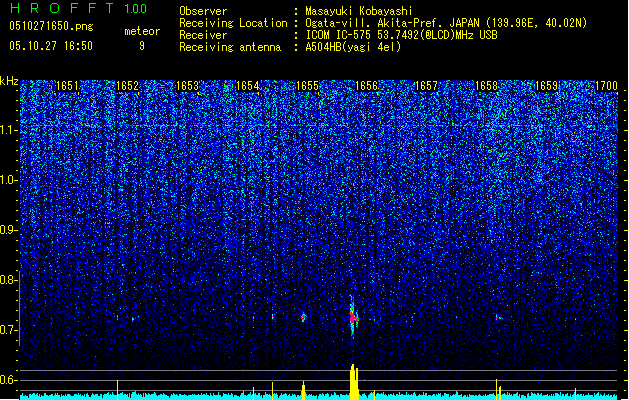Image resolution: width=629 pixels, height=400 pixels.
Task: Click the 0.7 kHz axis label
Action: [x=9, y=330]
